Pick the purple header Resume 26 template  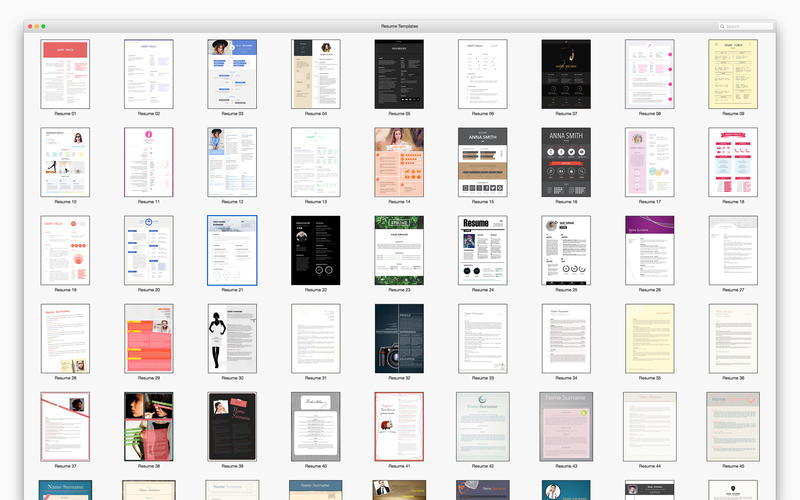click(649, 251)
